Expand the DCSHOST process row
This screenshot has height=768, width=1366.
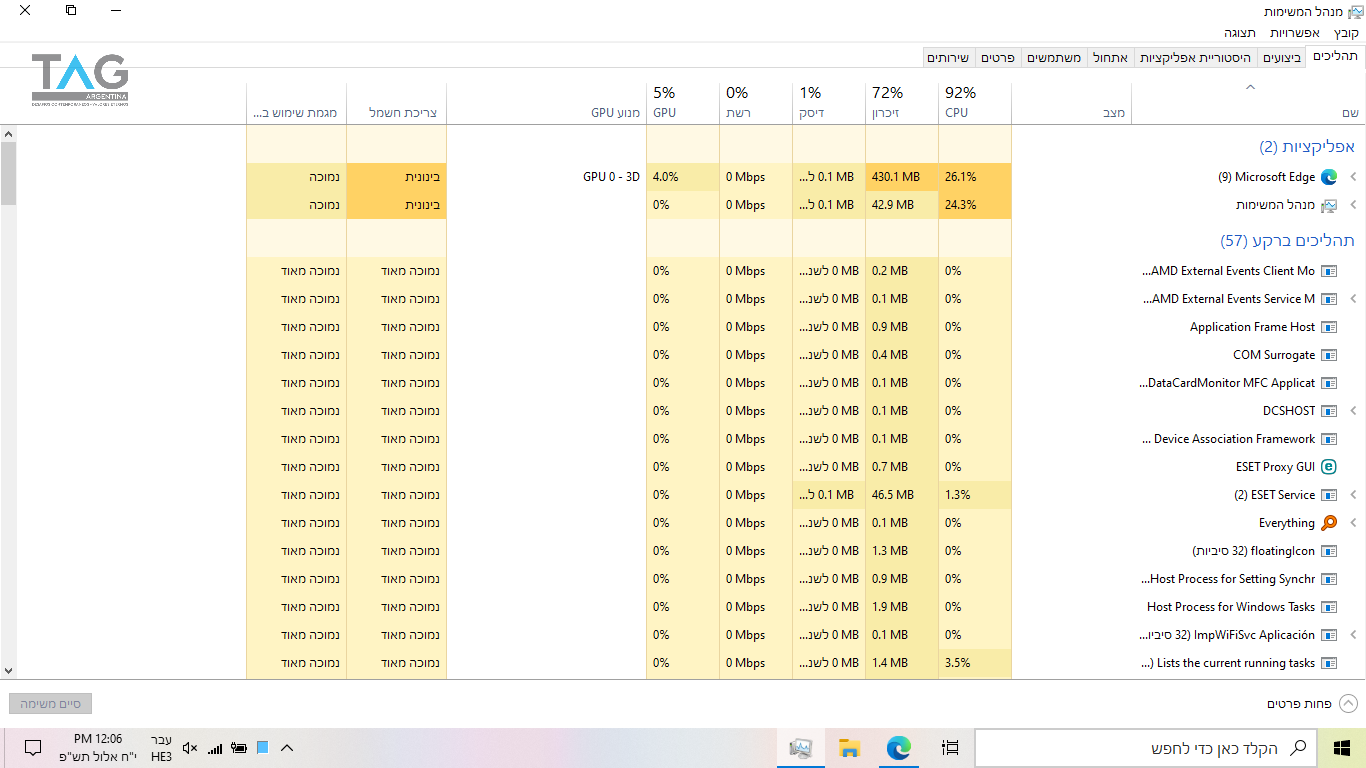coord(1354,411)
